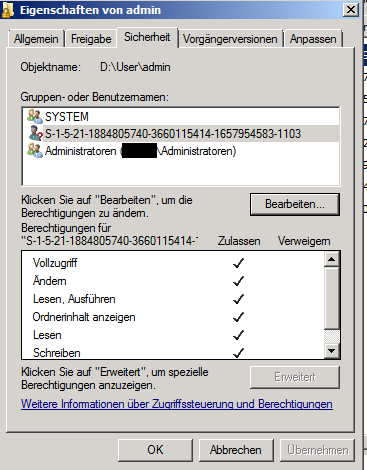Click the Administratoren group icon
The image size is (367, 470).
(35, 151)
